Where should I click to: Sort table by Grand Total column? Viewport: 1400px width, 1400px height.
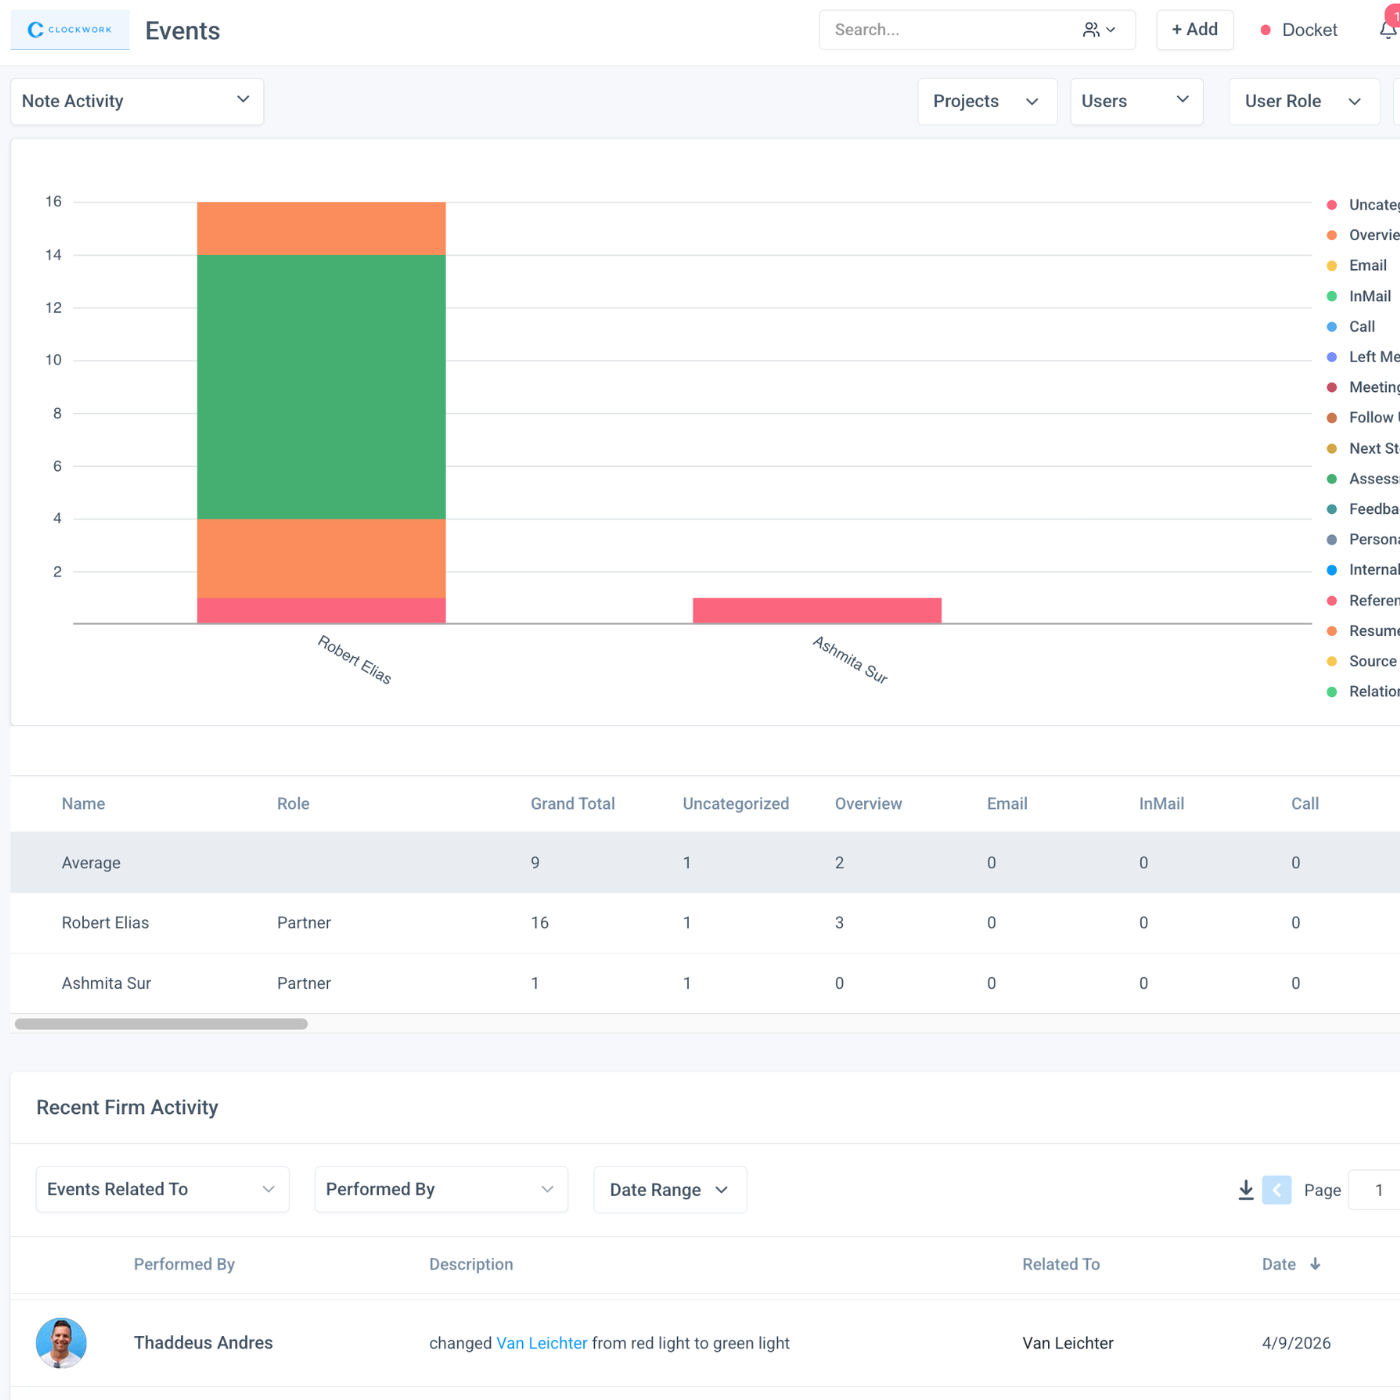pos(572,804)
